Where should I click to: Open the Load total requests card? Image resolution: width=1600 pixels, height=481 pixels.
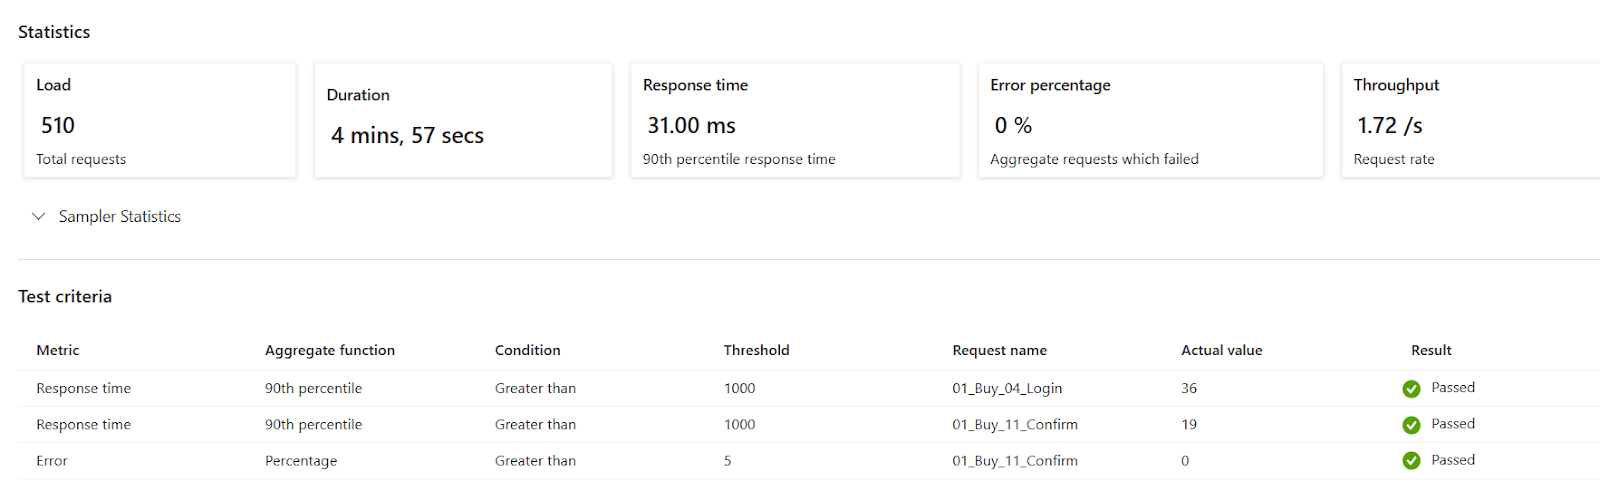(x=160, y=120)
